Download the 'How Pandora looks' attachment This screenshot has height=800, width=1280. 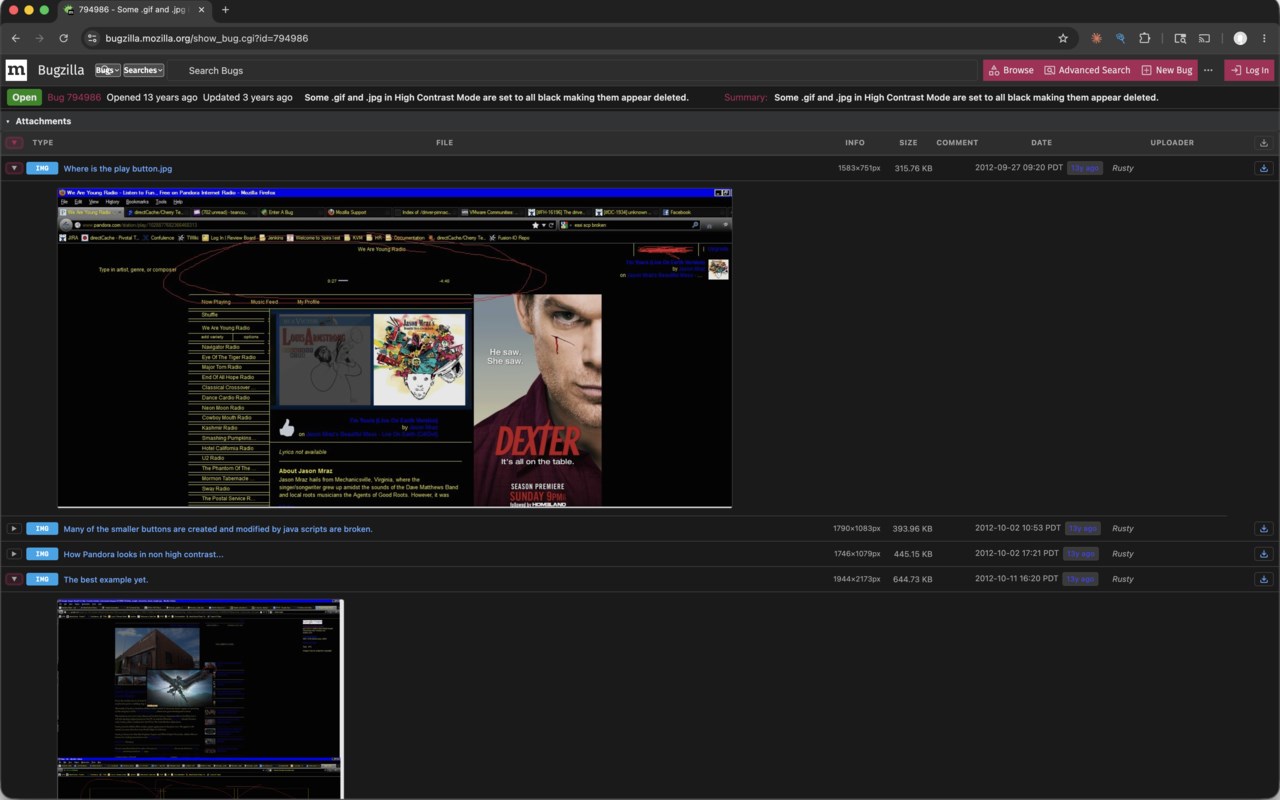[1263, 554]
